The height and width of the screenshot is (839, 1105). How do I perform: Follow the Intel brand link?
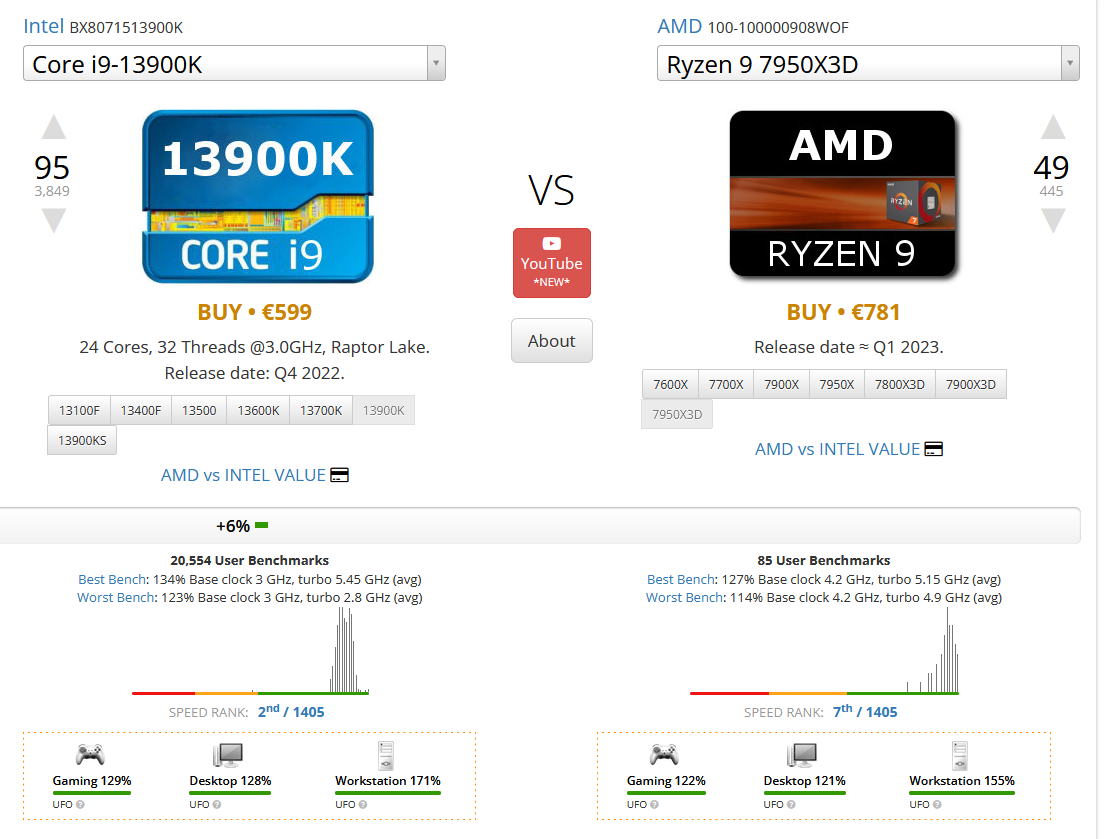[x=44, y=27]
